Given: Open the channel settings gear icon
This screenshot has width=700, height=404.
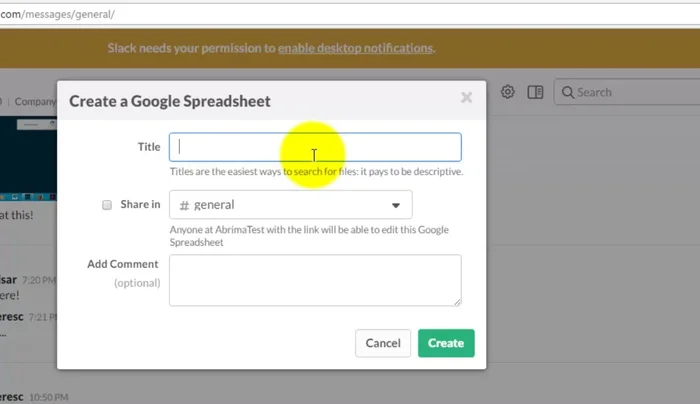Looking at the screenshot, I should coord(508,92).
